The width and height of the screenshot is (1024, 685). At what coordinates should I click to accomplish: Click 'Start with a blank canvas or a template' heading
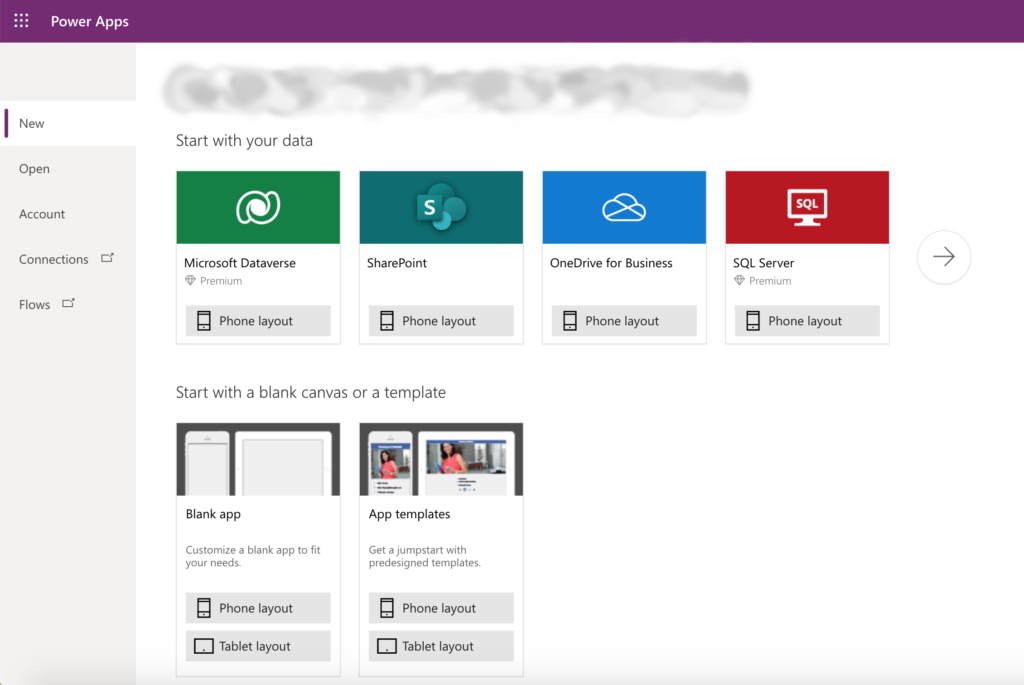(x=311, y=392)
